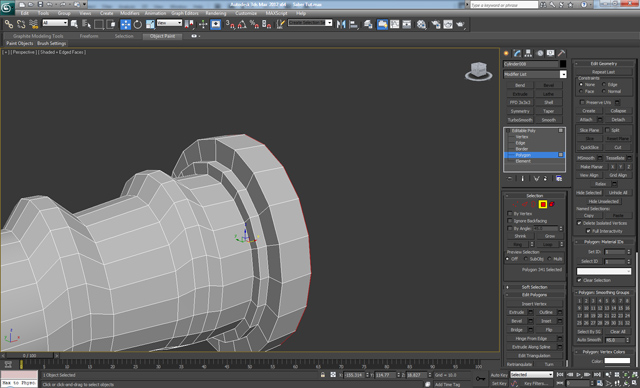Uncheck the Clear Selection checkbox

click(x=579, y=280)
